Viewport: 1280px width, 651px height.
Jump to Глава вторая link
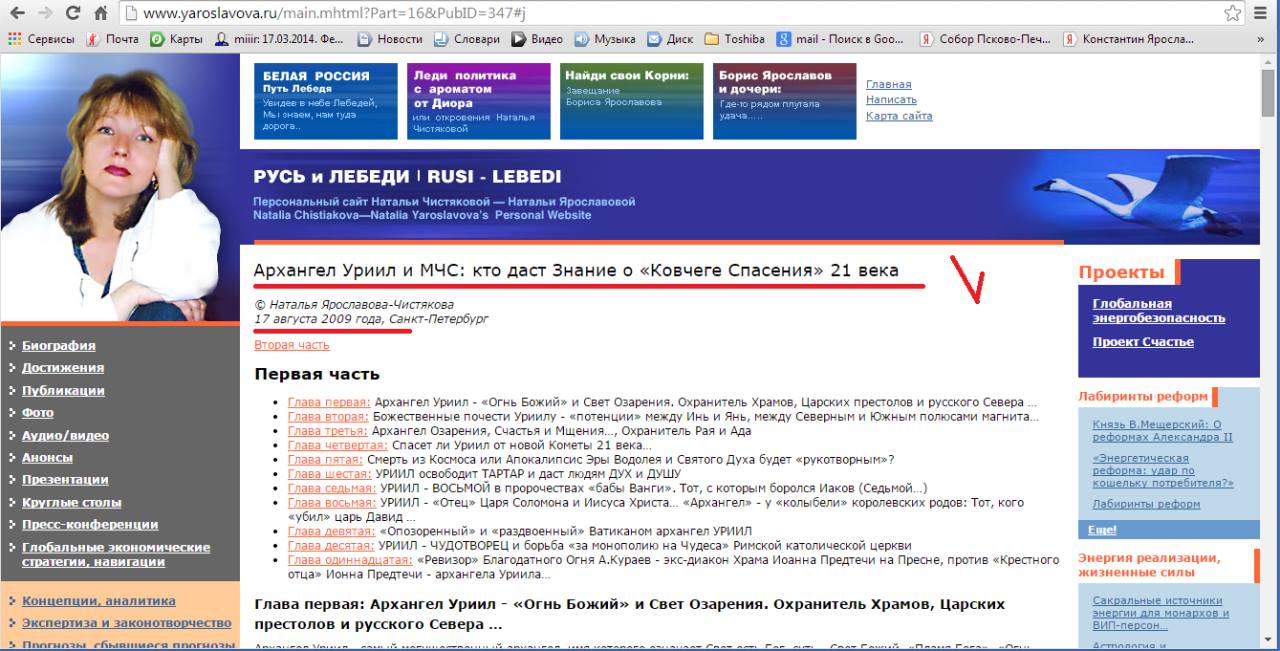pos(327,416)
